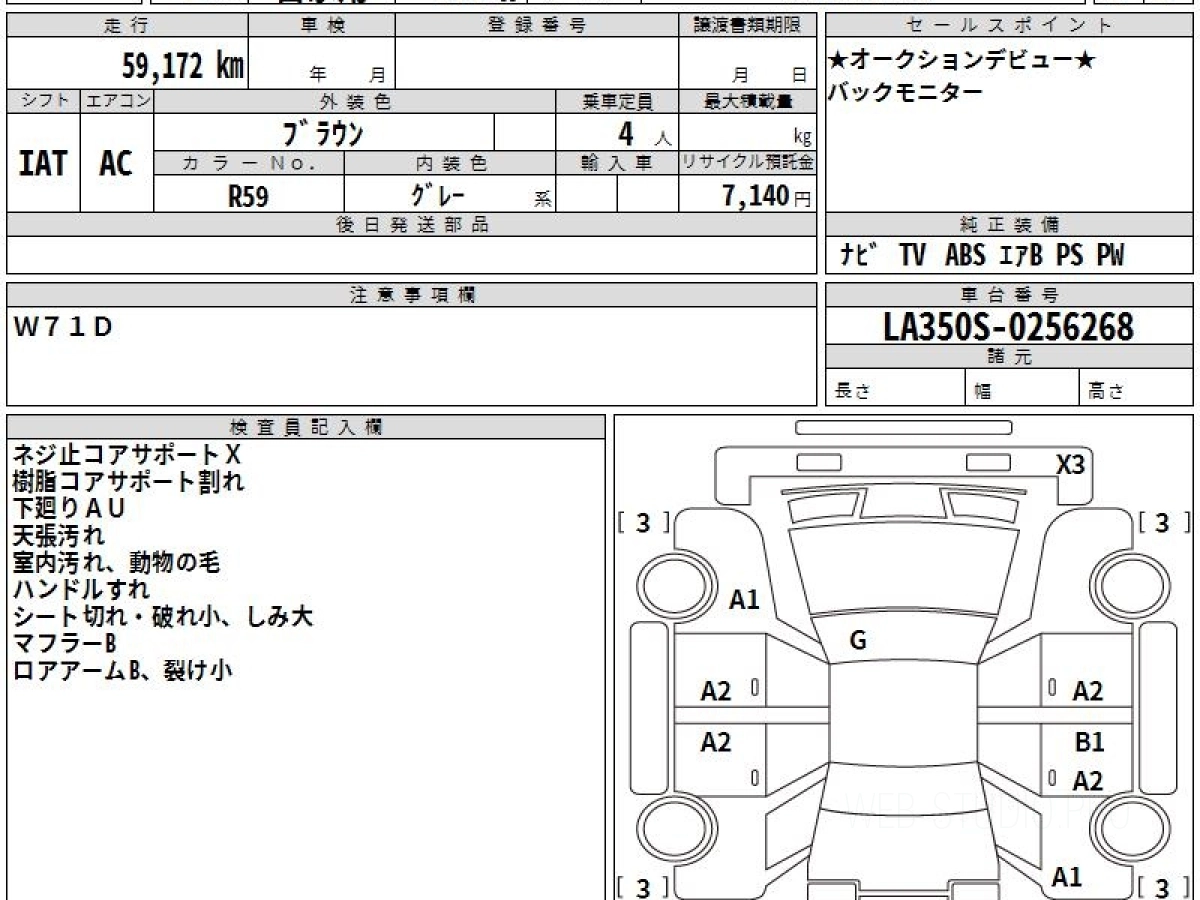1200x900 pixels.
Task: Select the 室内汚れ、動物の毛 note line
Action: [x=116, y=562]
